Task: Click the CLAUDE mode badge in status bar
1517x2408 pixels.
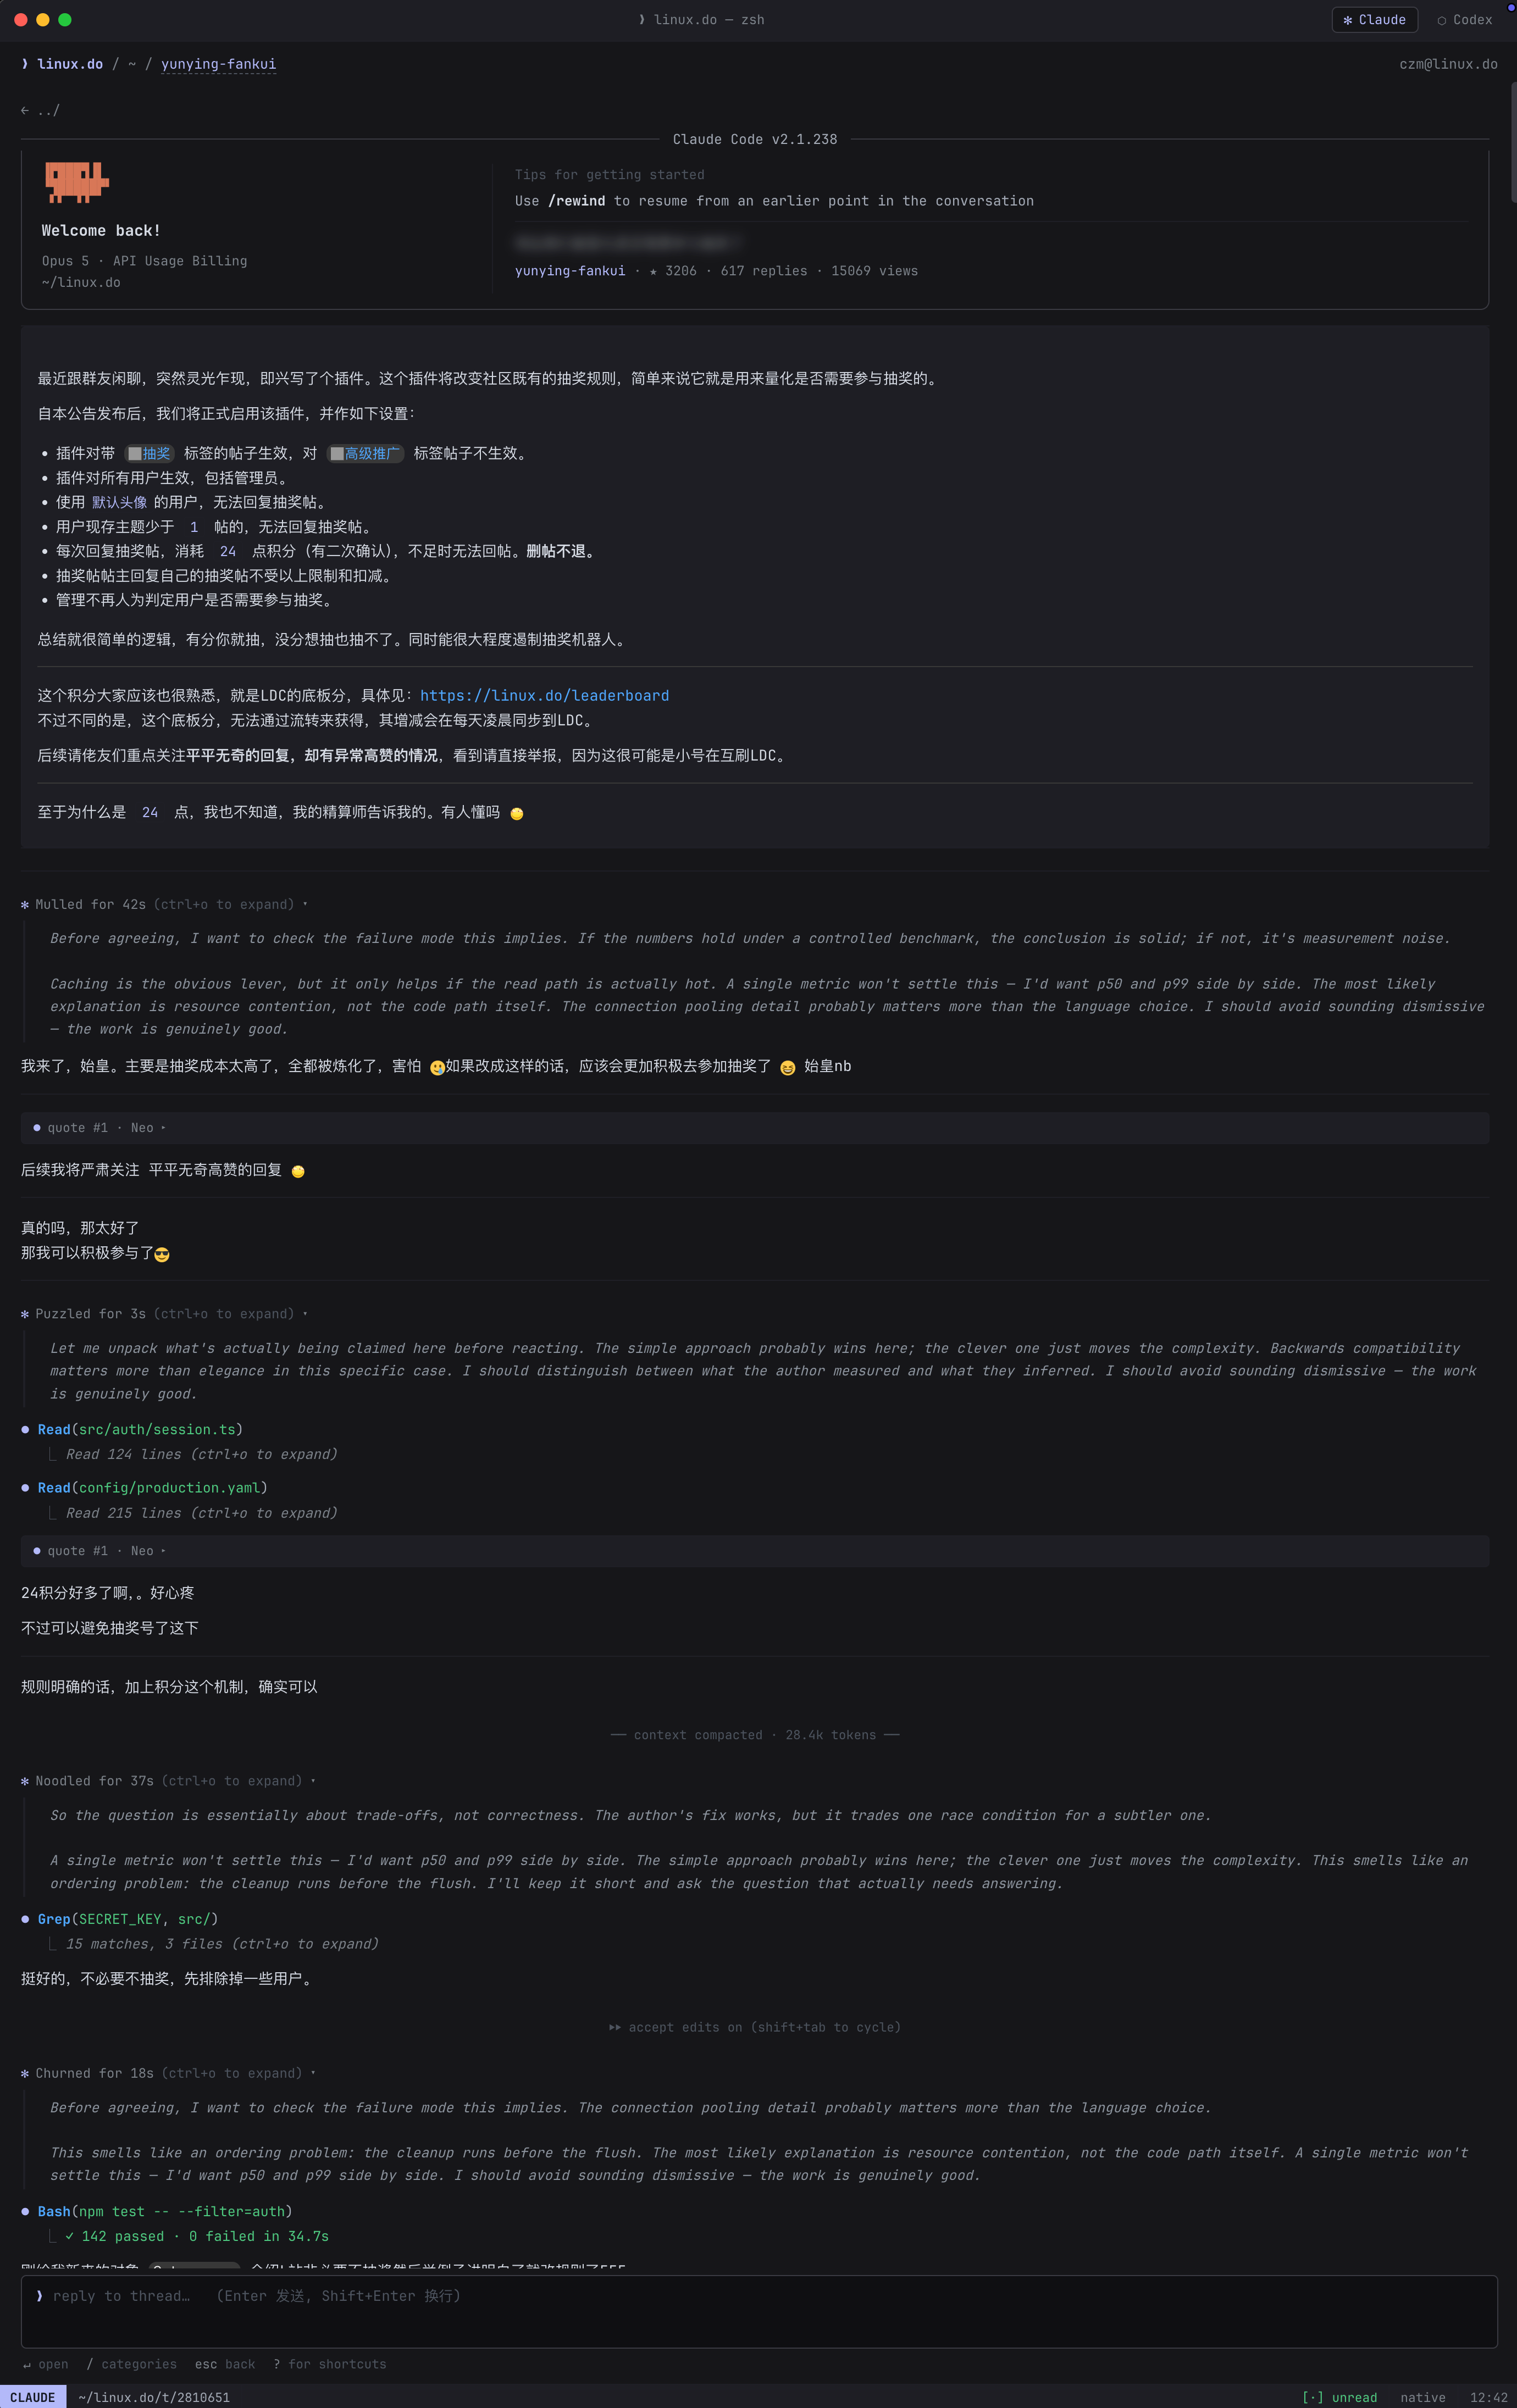Action: click(x=33, y=2397)
